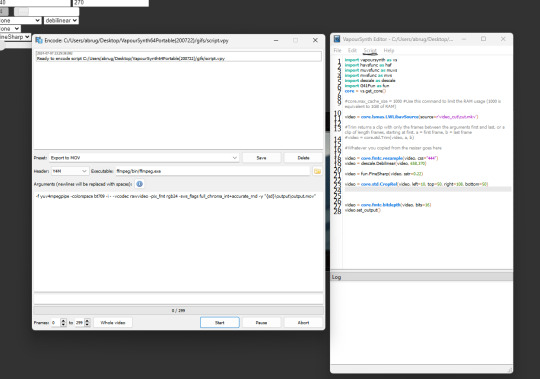Click the Abort button

coord(303,323)
